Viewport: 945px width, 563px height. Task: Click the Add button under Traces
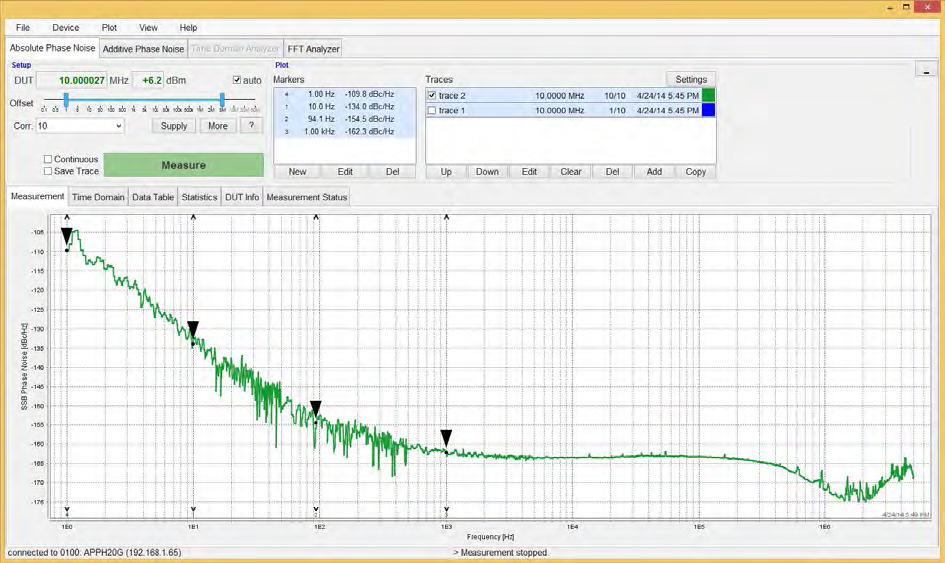(x=654, y=172)
